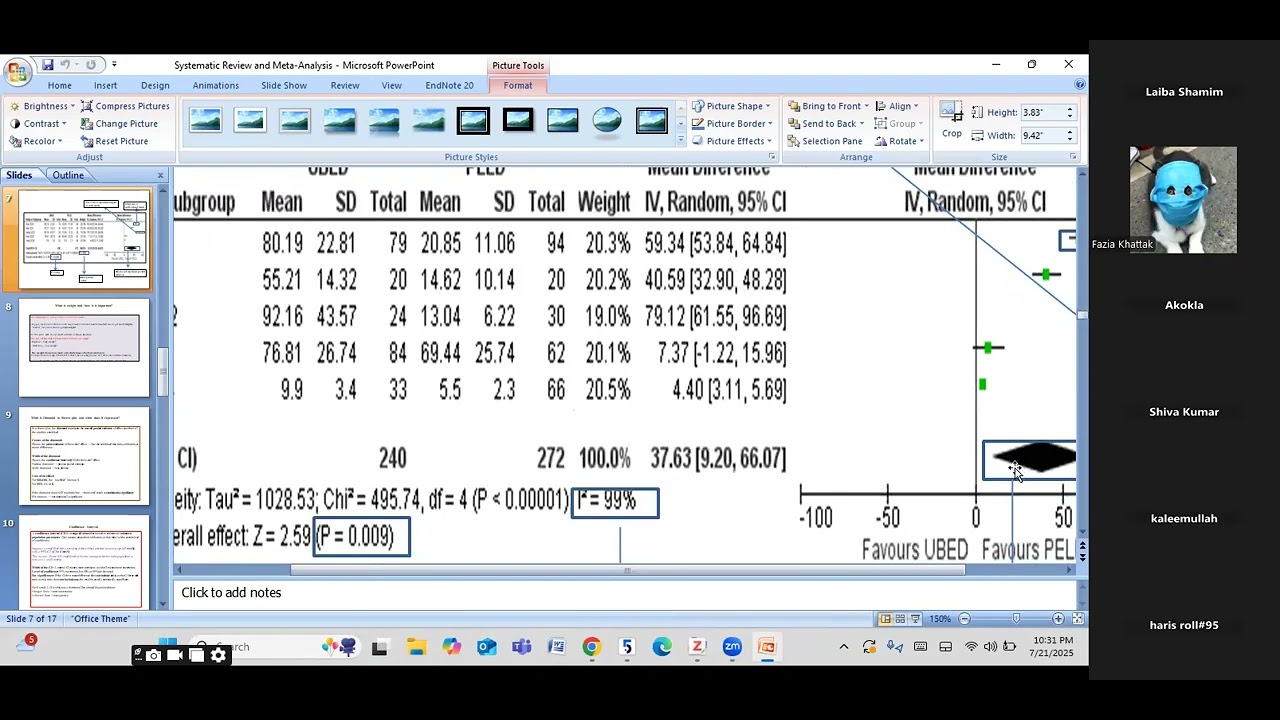Click the picture Height input field
This screenshot has height=720, width=1280.
point(1041,113)
